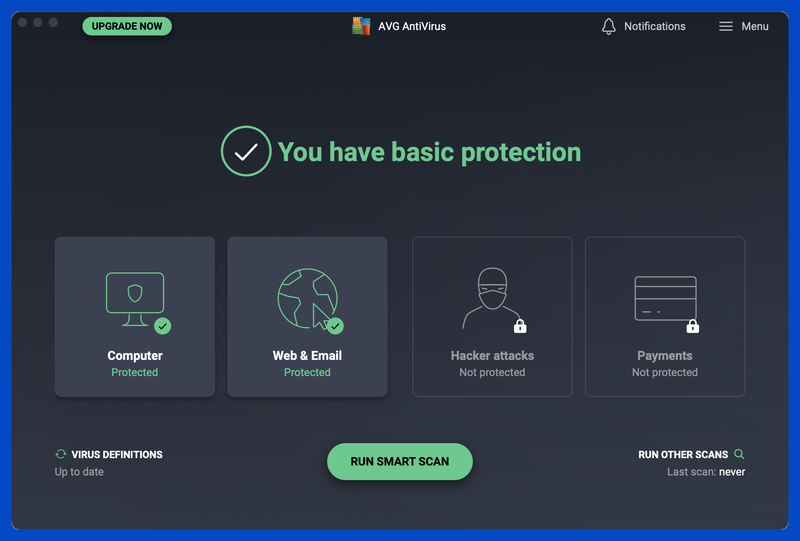Click Not protected under Hacker attacks
Screen dimensions: 800x541
point(492,372)
